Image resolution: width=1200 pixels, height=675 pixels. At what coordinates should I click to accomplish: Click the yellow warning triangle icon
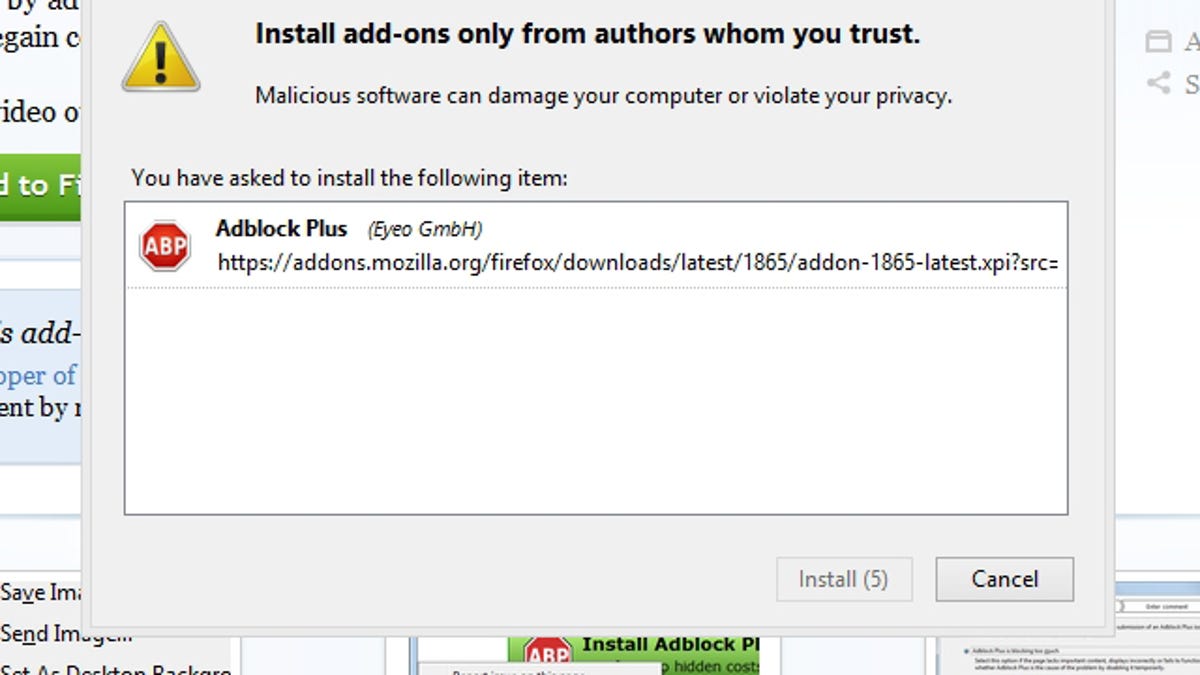[161, 57]
